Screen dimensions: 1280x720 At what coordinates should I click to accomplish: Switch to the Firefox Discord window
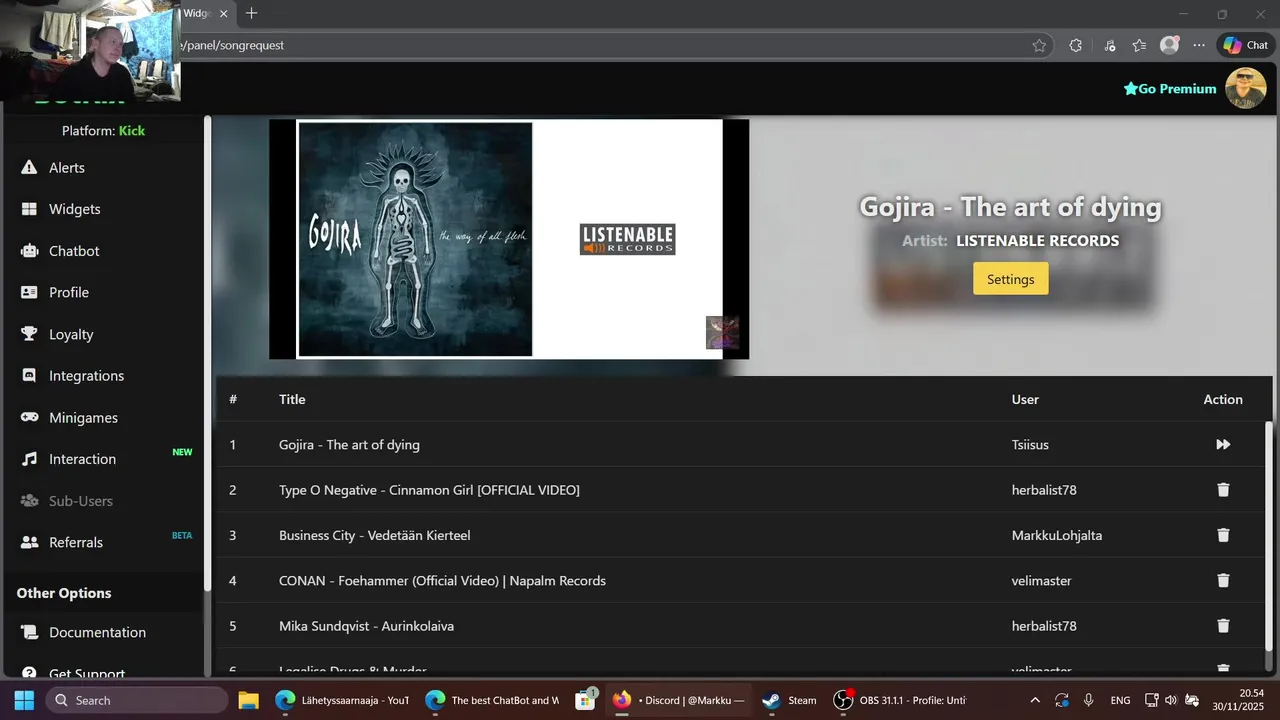click(x=678, y=700)
